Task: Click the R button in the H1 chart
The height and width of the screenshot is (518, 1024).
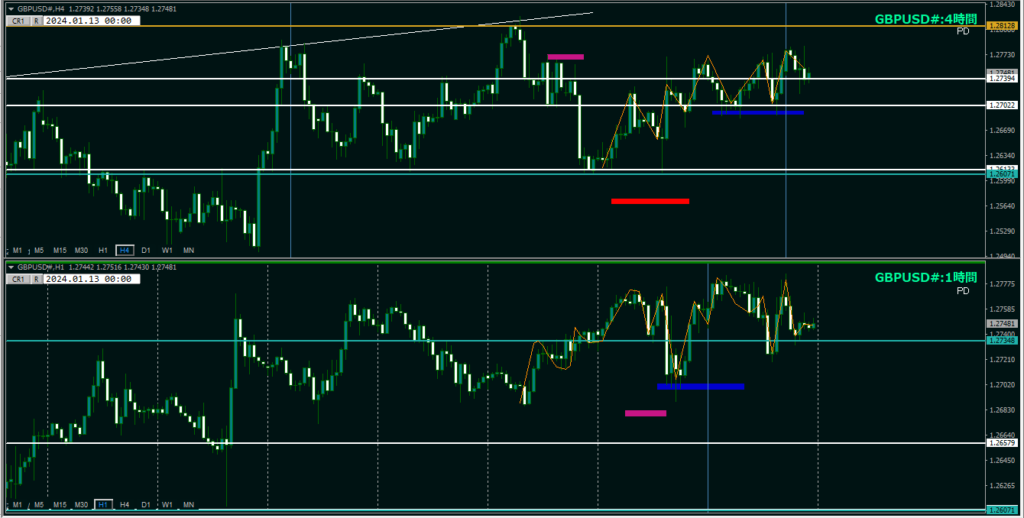Action: [x=37, y=279]
